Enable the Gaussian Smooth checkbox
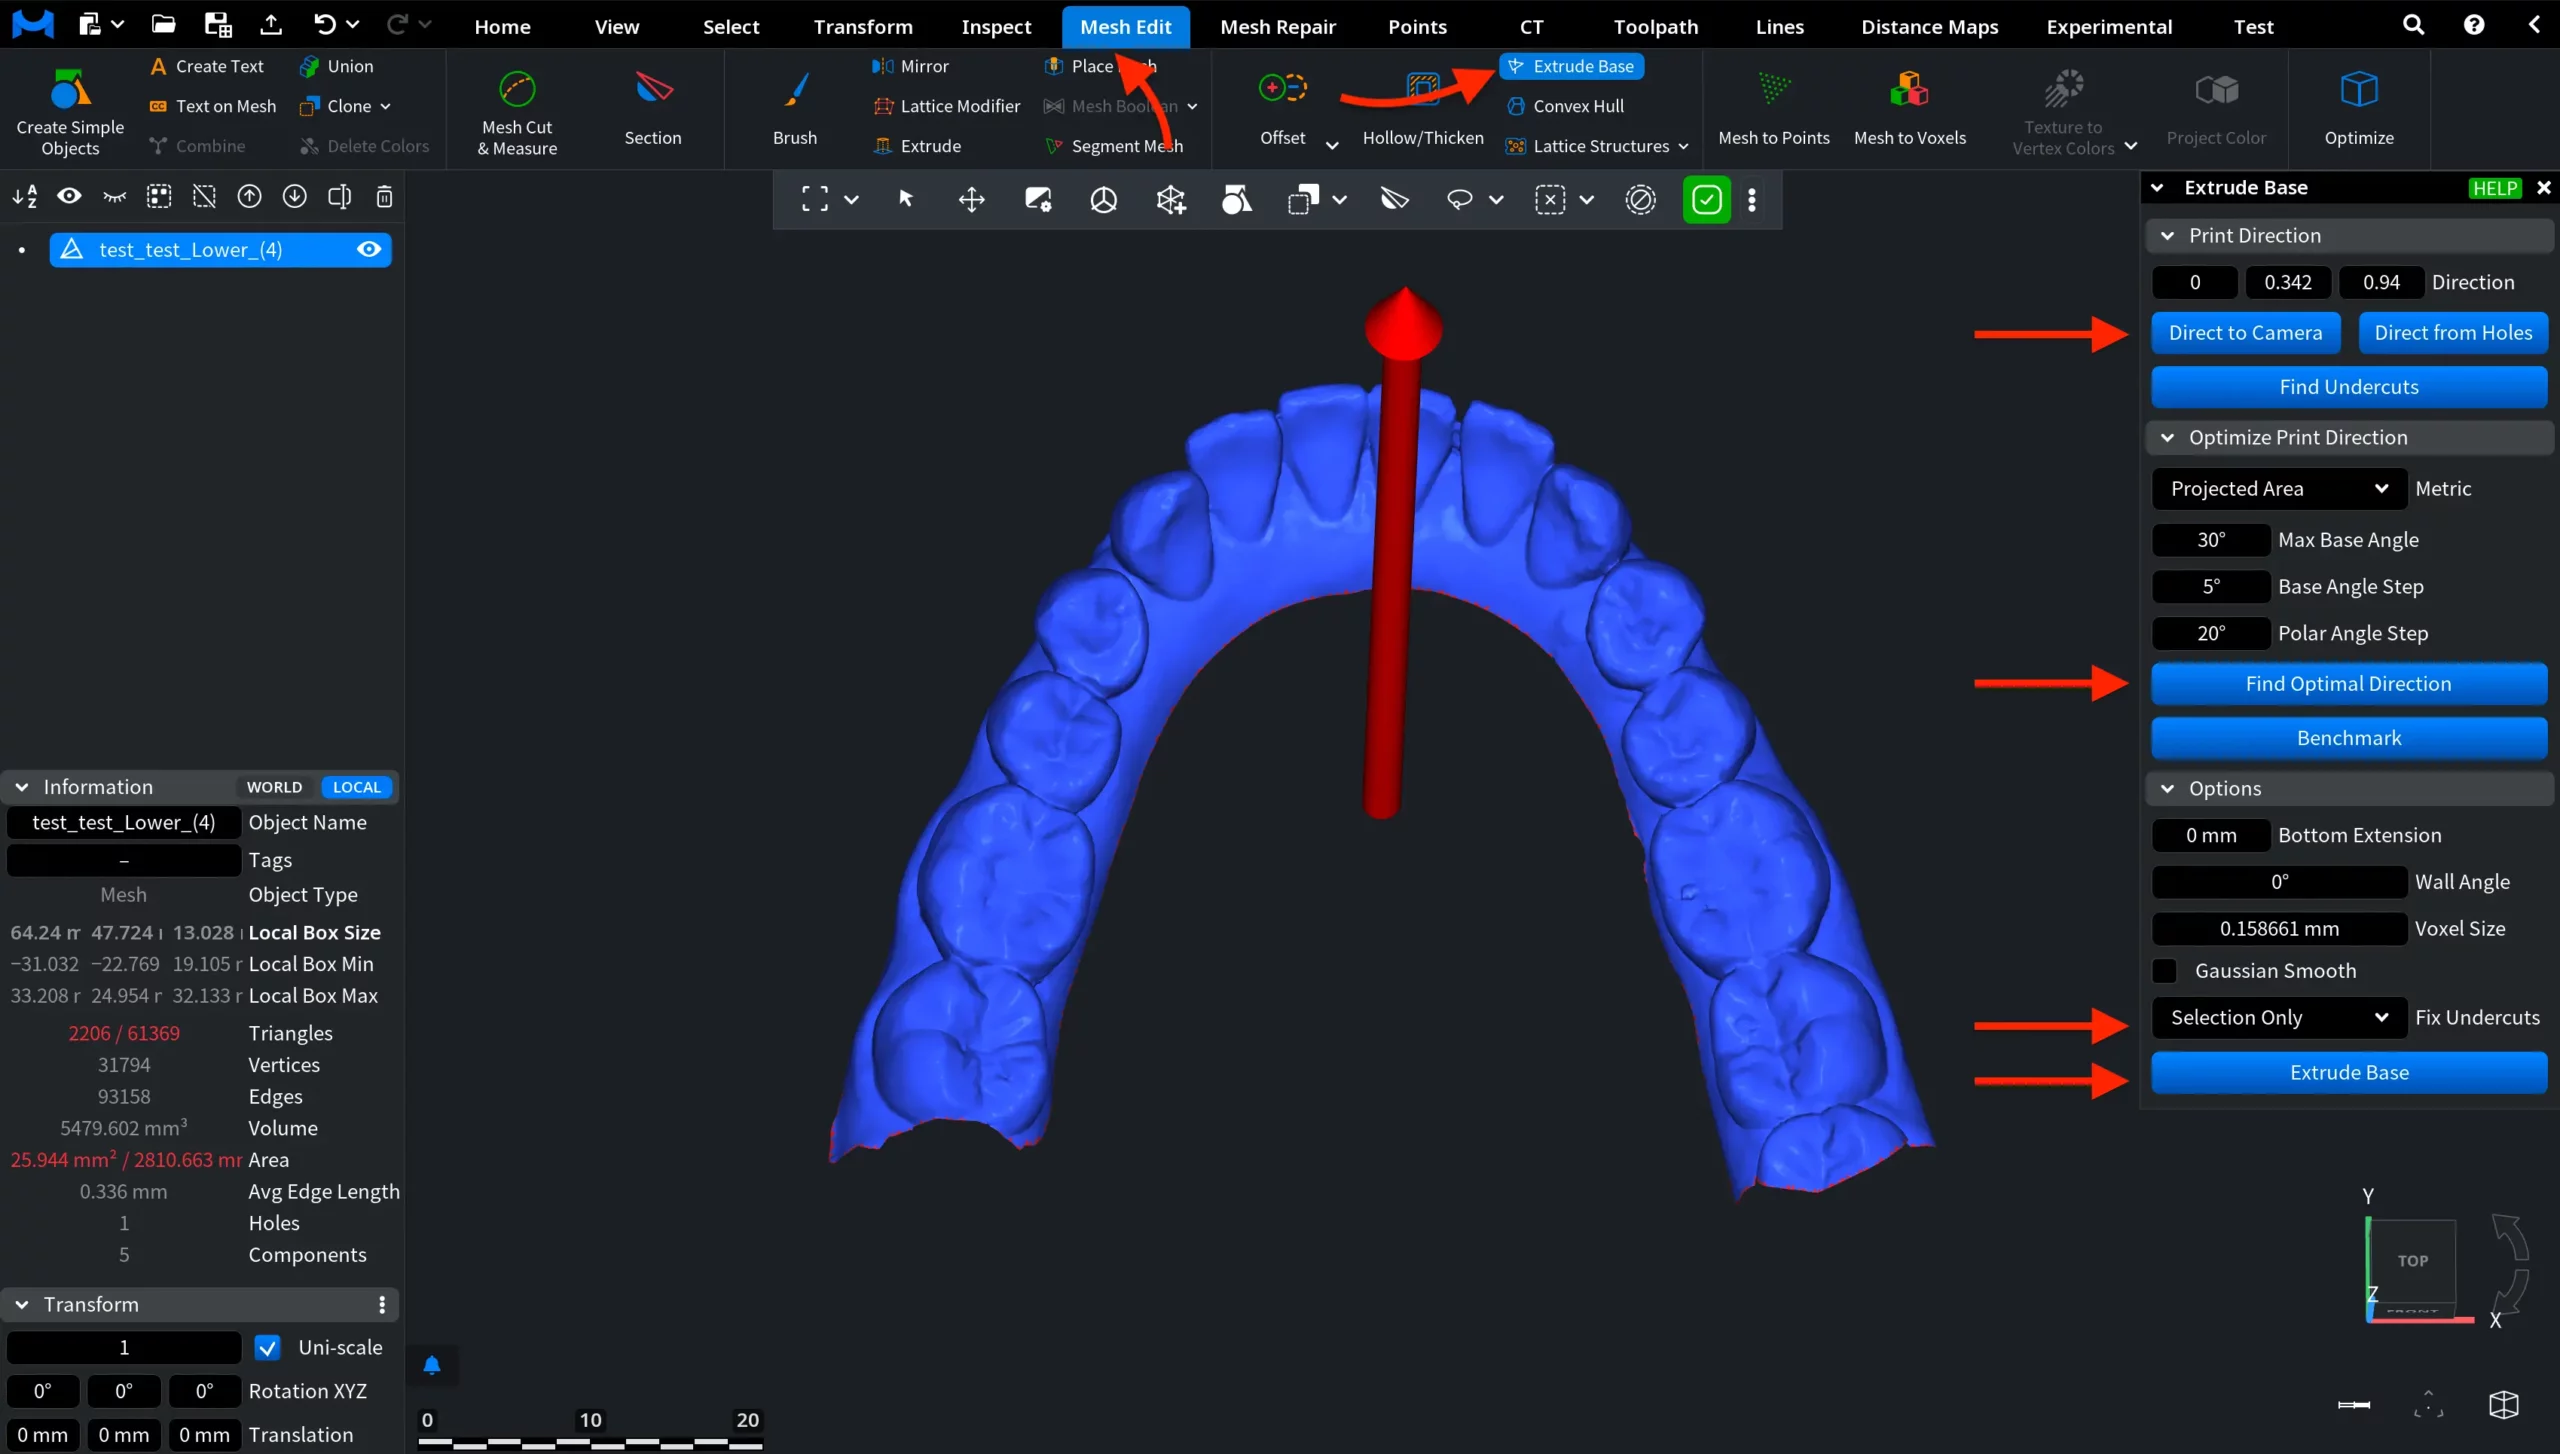The height and width of the screenshot is (1454, 2560). (x=2165, y=970)
